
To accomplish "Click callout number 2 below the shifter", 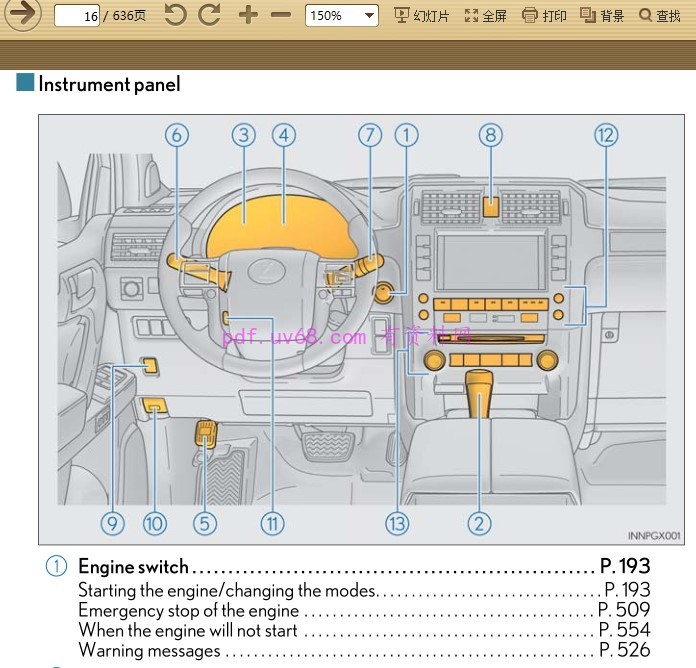I will click(479, 523).
